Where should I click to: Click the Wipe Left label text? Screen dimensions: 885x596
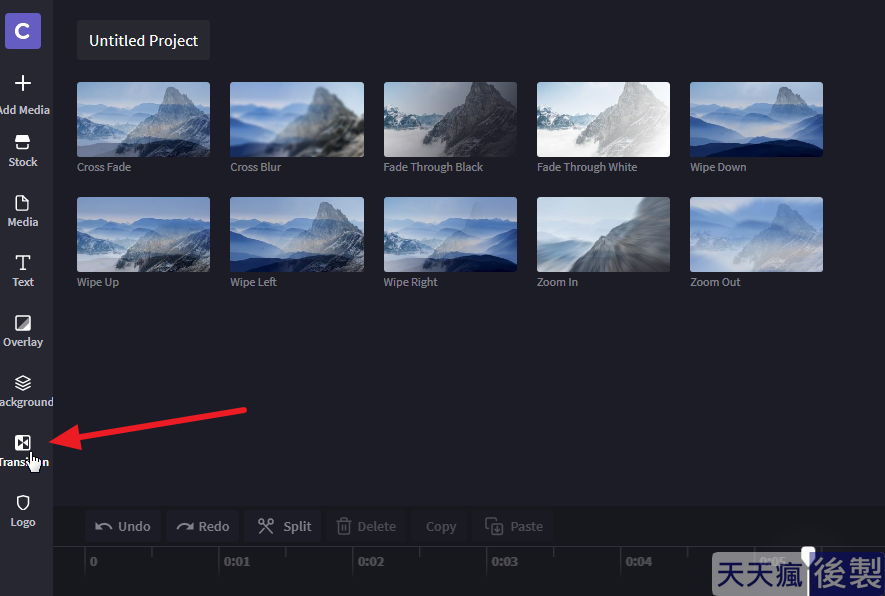pos(253,282)
